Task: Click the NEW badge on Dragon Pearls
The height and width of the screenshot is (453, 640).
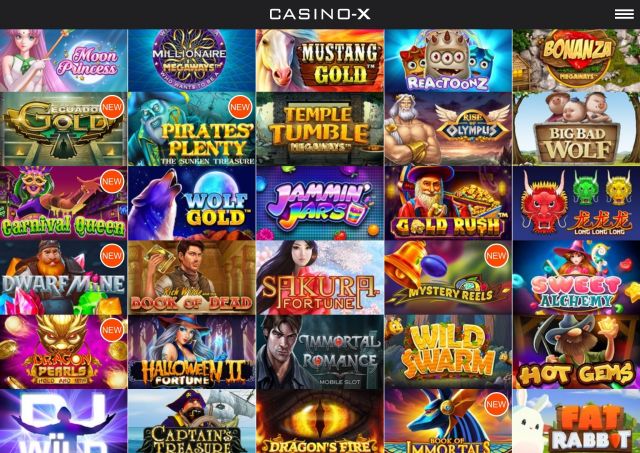Action: point(112,330)
